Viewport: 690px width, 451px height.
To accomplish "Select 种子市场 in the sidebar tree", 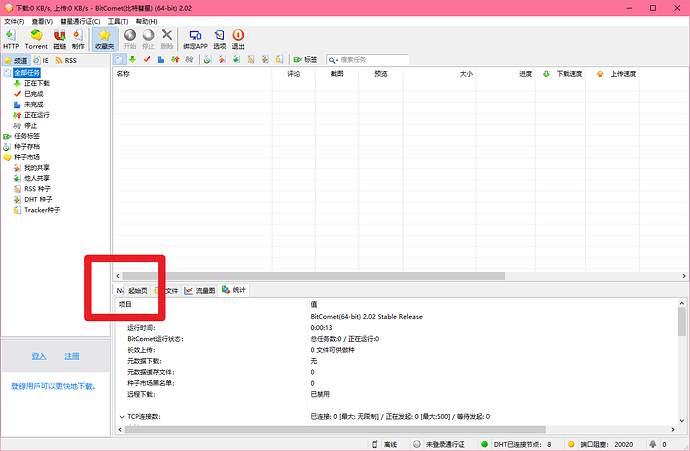I will pos(27,157).
